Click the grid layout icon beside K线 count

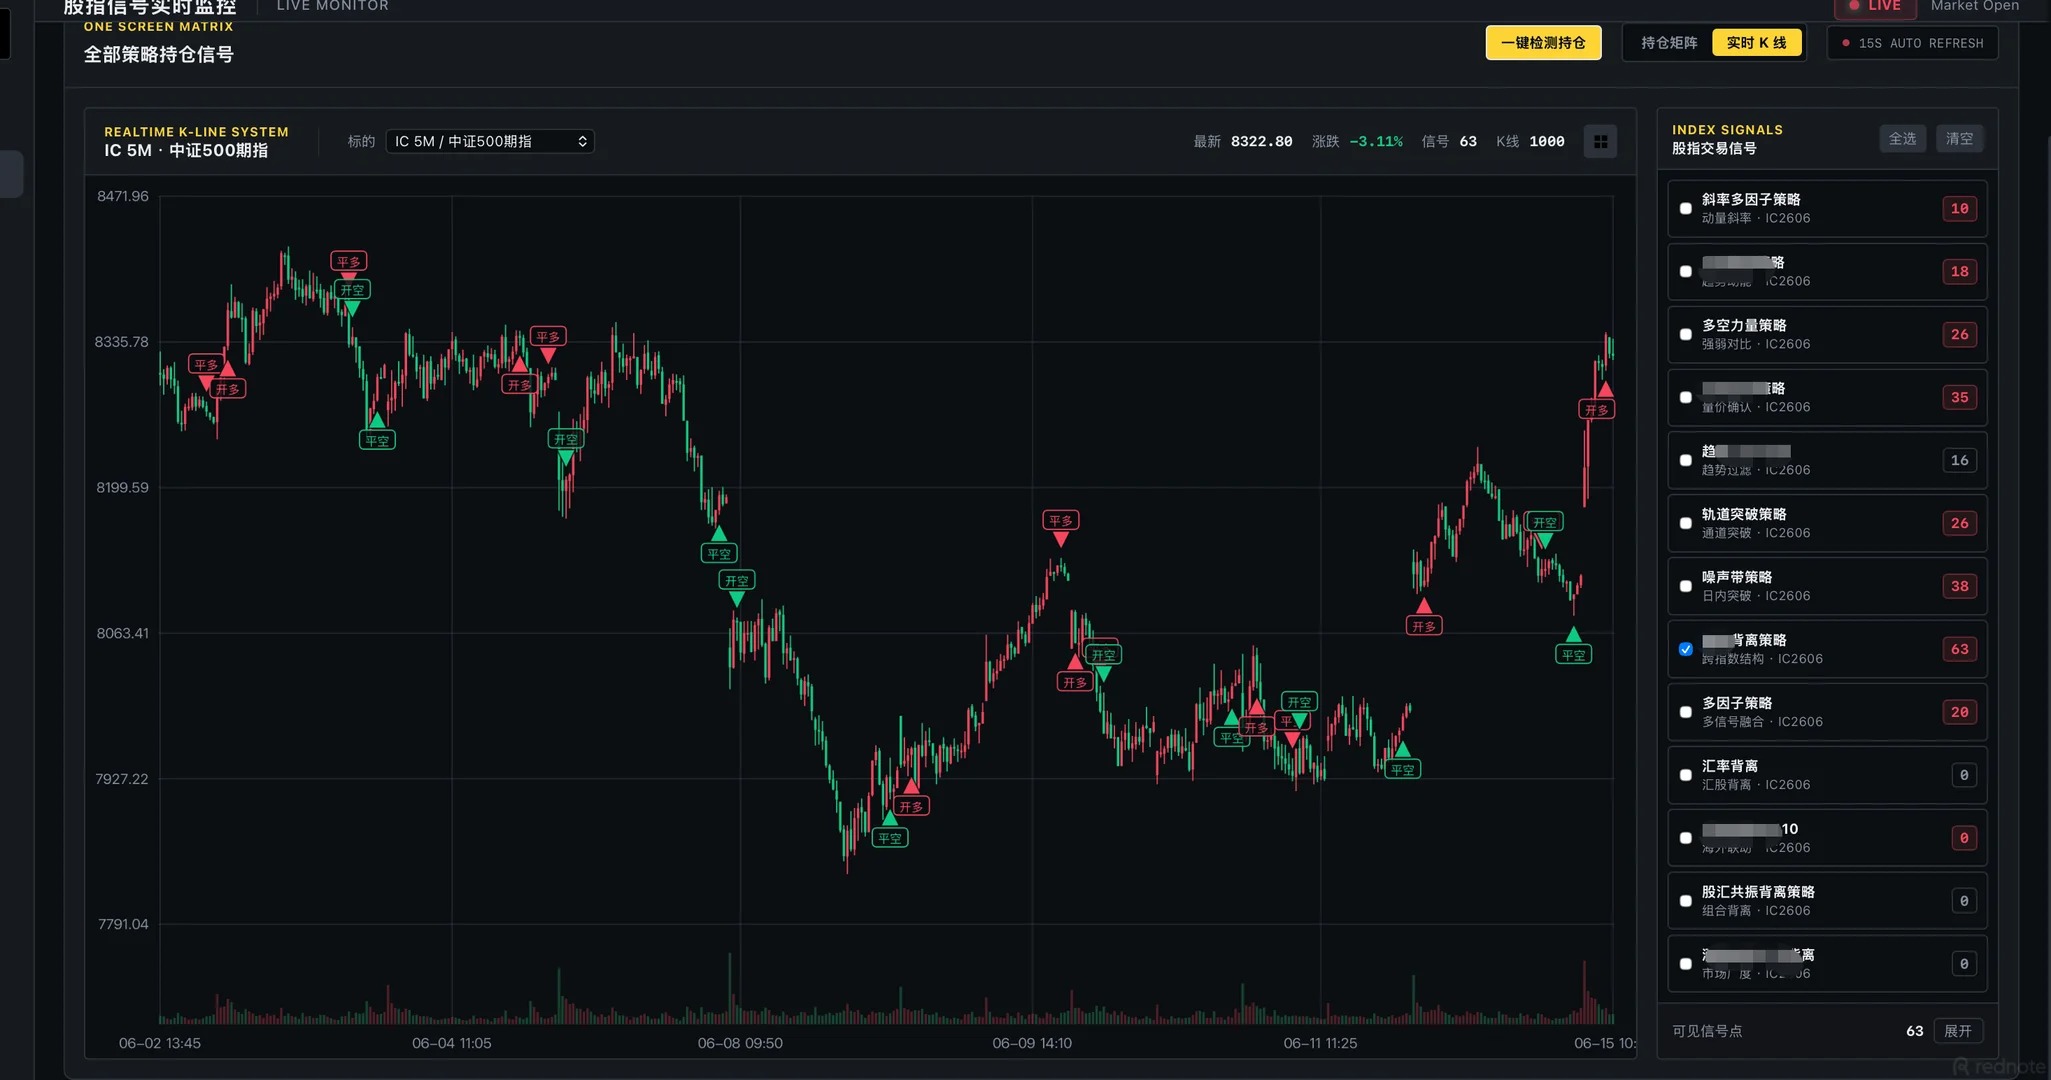1600,142
